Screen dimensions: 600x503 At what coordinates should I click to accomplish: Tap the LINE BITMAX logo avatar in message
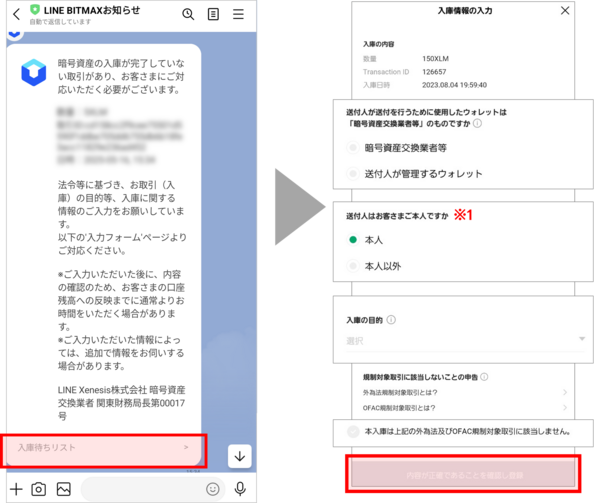coord(34,72)
